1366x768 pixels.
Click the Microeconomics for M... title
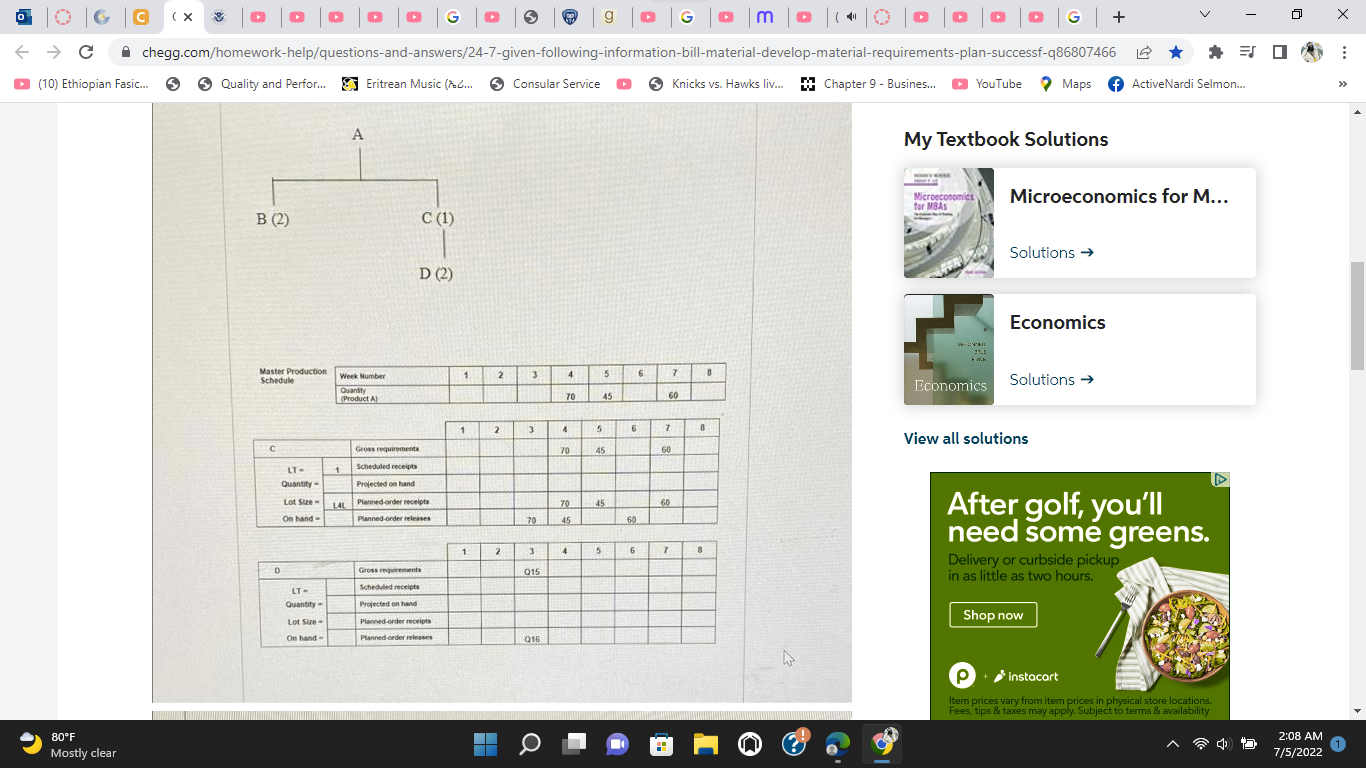tap(1119, 196)
